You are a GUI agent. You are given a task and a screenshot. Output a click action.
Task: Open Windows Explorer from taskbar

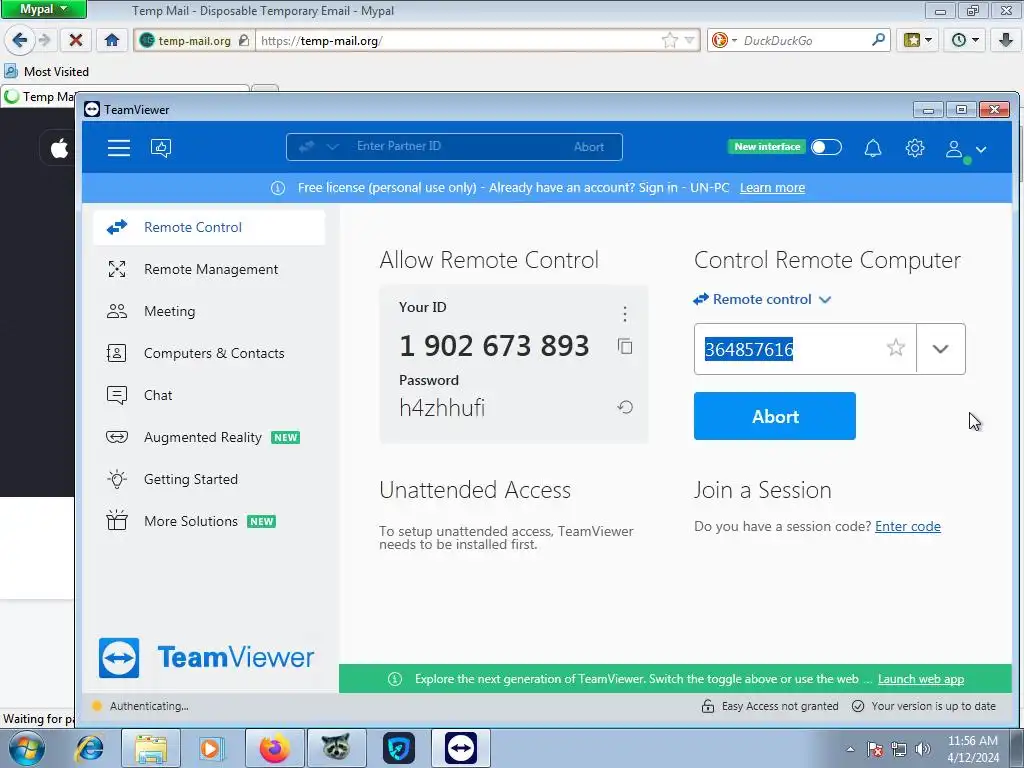click(151, 748)
